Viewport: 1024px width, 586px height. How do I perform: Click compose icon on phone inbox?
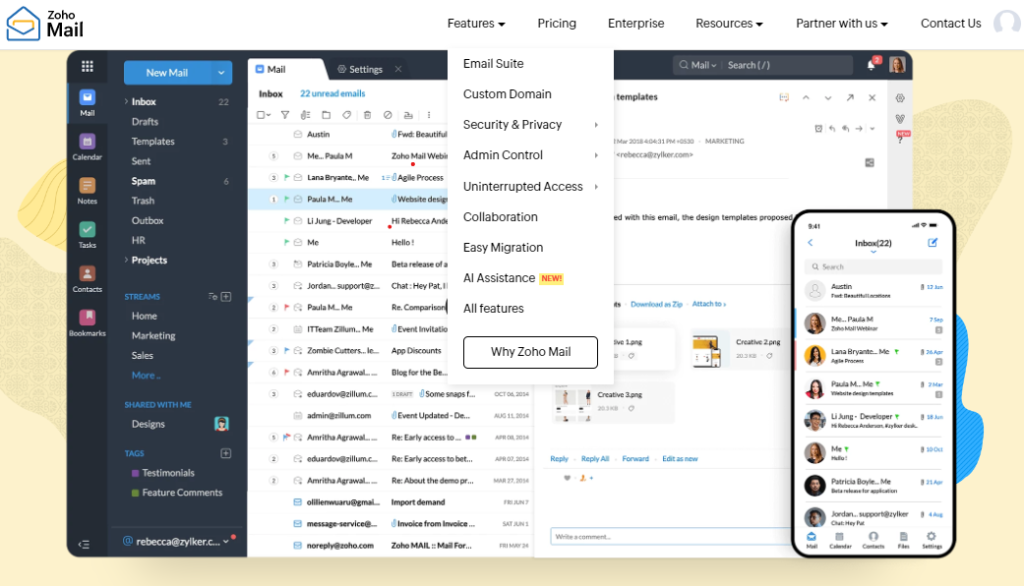click(x=933, y=242)
